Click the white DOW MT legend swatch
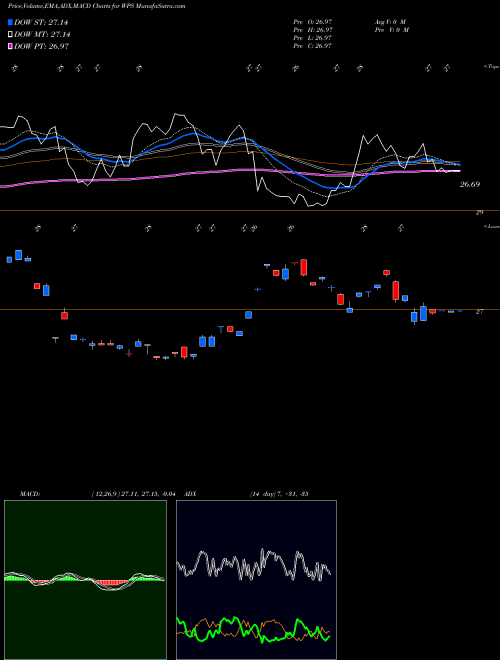Screen dimensions: 500x660 pyautogui.click(x=11, y=35)
